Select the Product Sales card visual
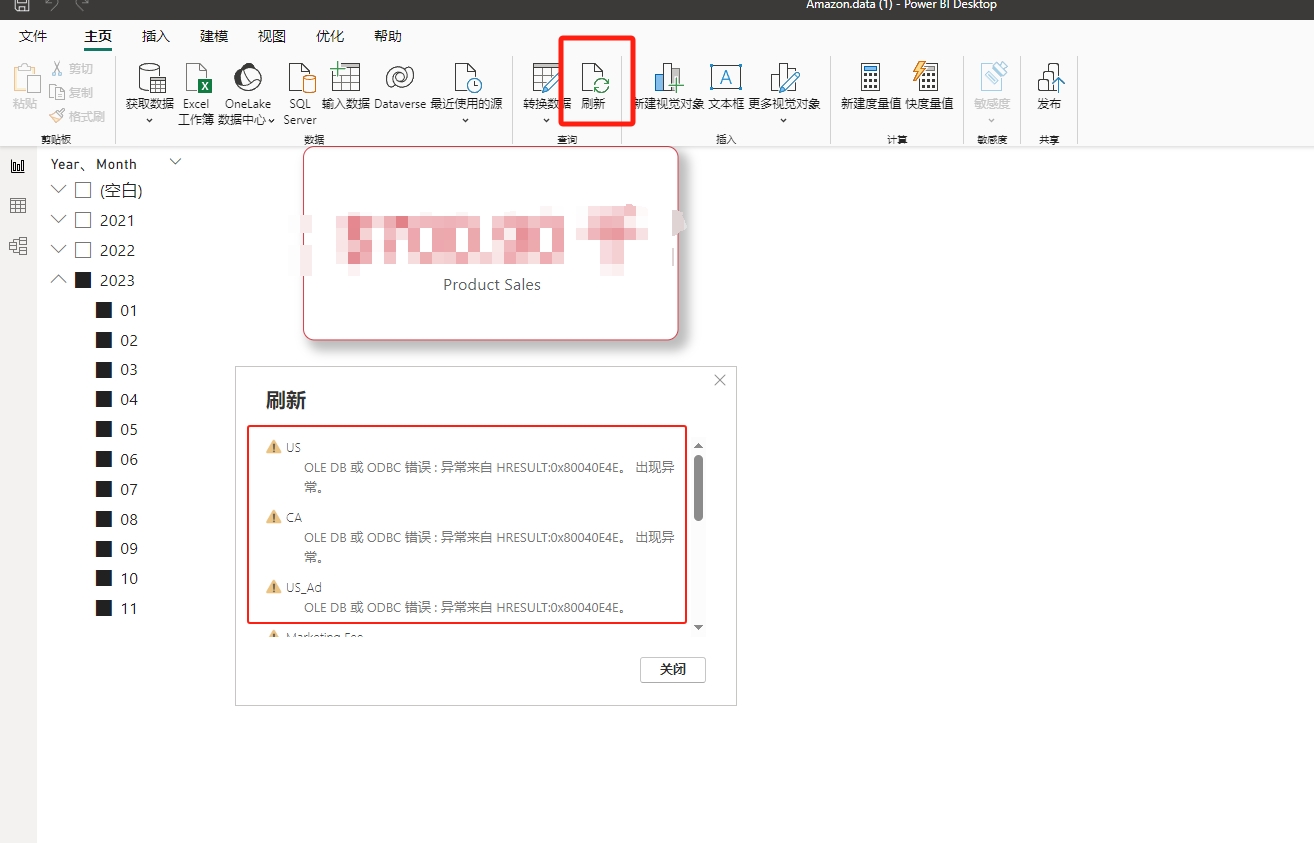The height and width of the screenshot is (843, 1314). click(x=491, y=243)
